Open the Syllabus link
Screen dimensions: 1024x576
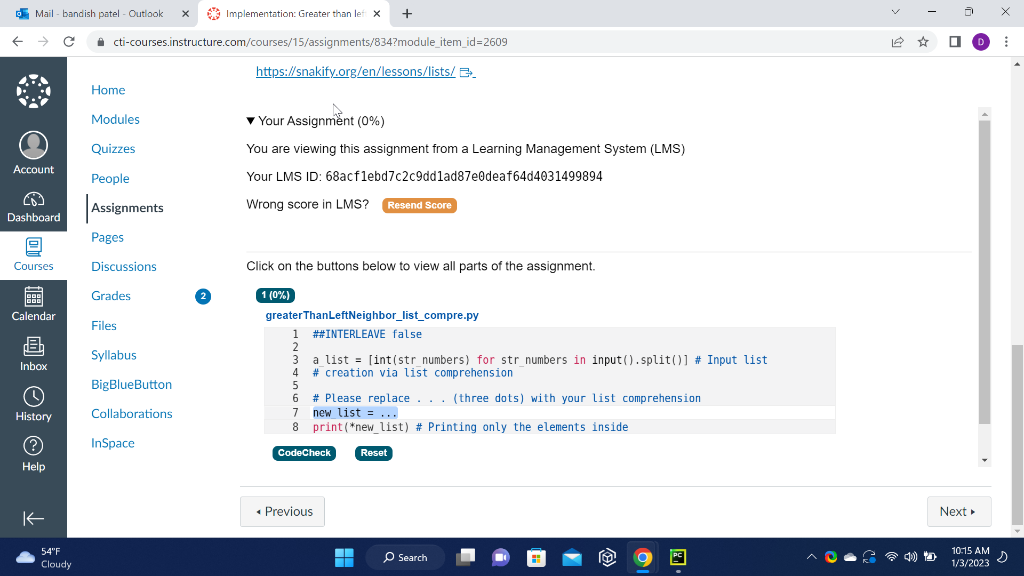[x=113, y=355]
